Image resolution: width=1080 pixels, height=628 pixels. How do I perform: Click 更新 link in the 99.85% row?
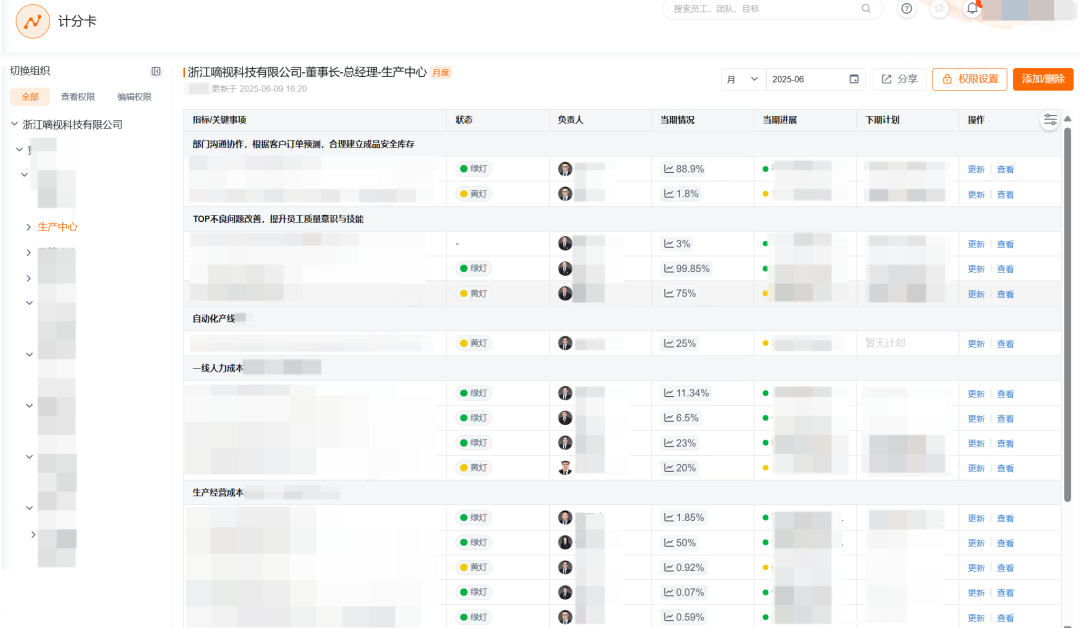(976, 269)
